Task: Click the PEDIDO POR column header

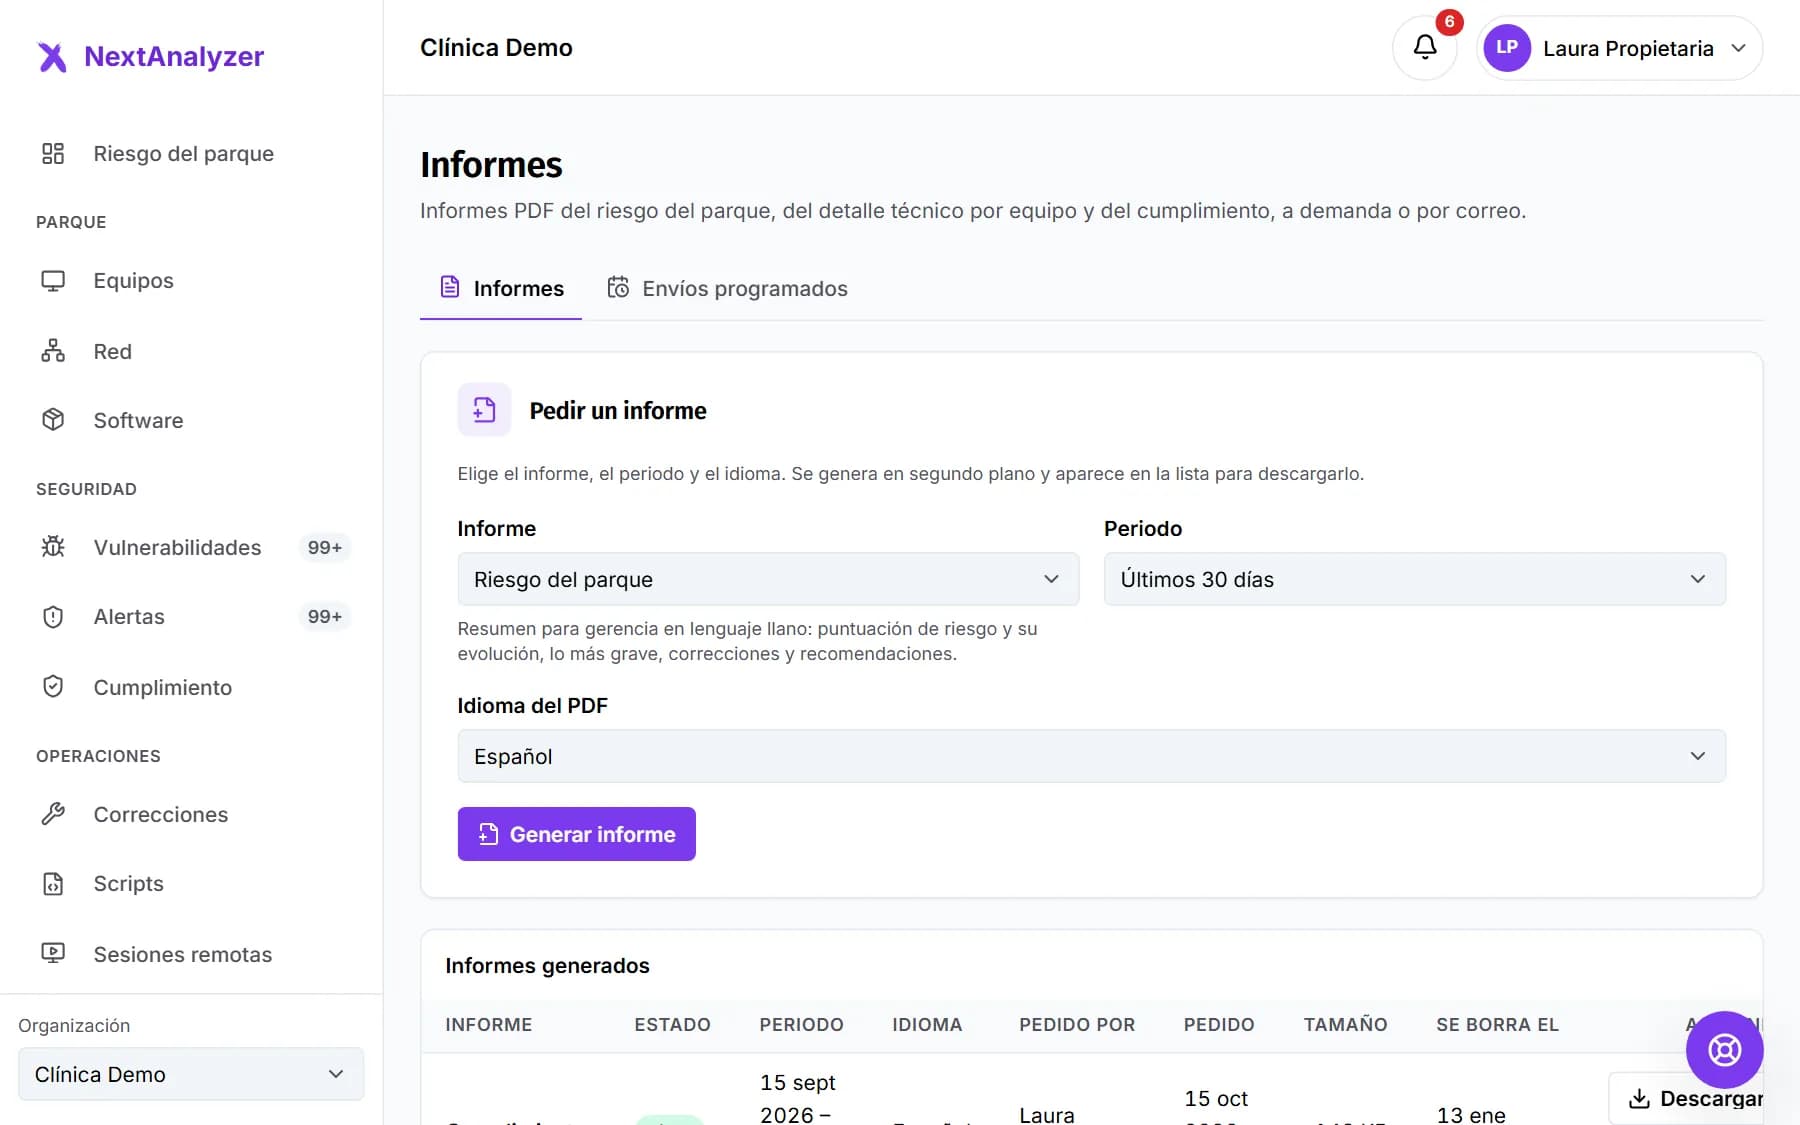Action: [x=1077, y=1025]
